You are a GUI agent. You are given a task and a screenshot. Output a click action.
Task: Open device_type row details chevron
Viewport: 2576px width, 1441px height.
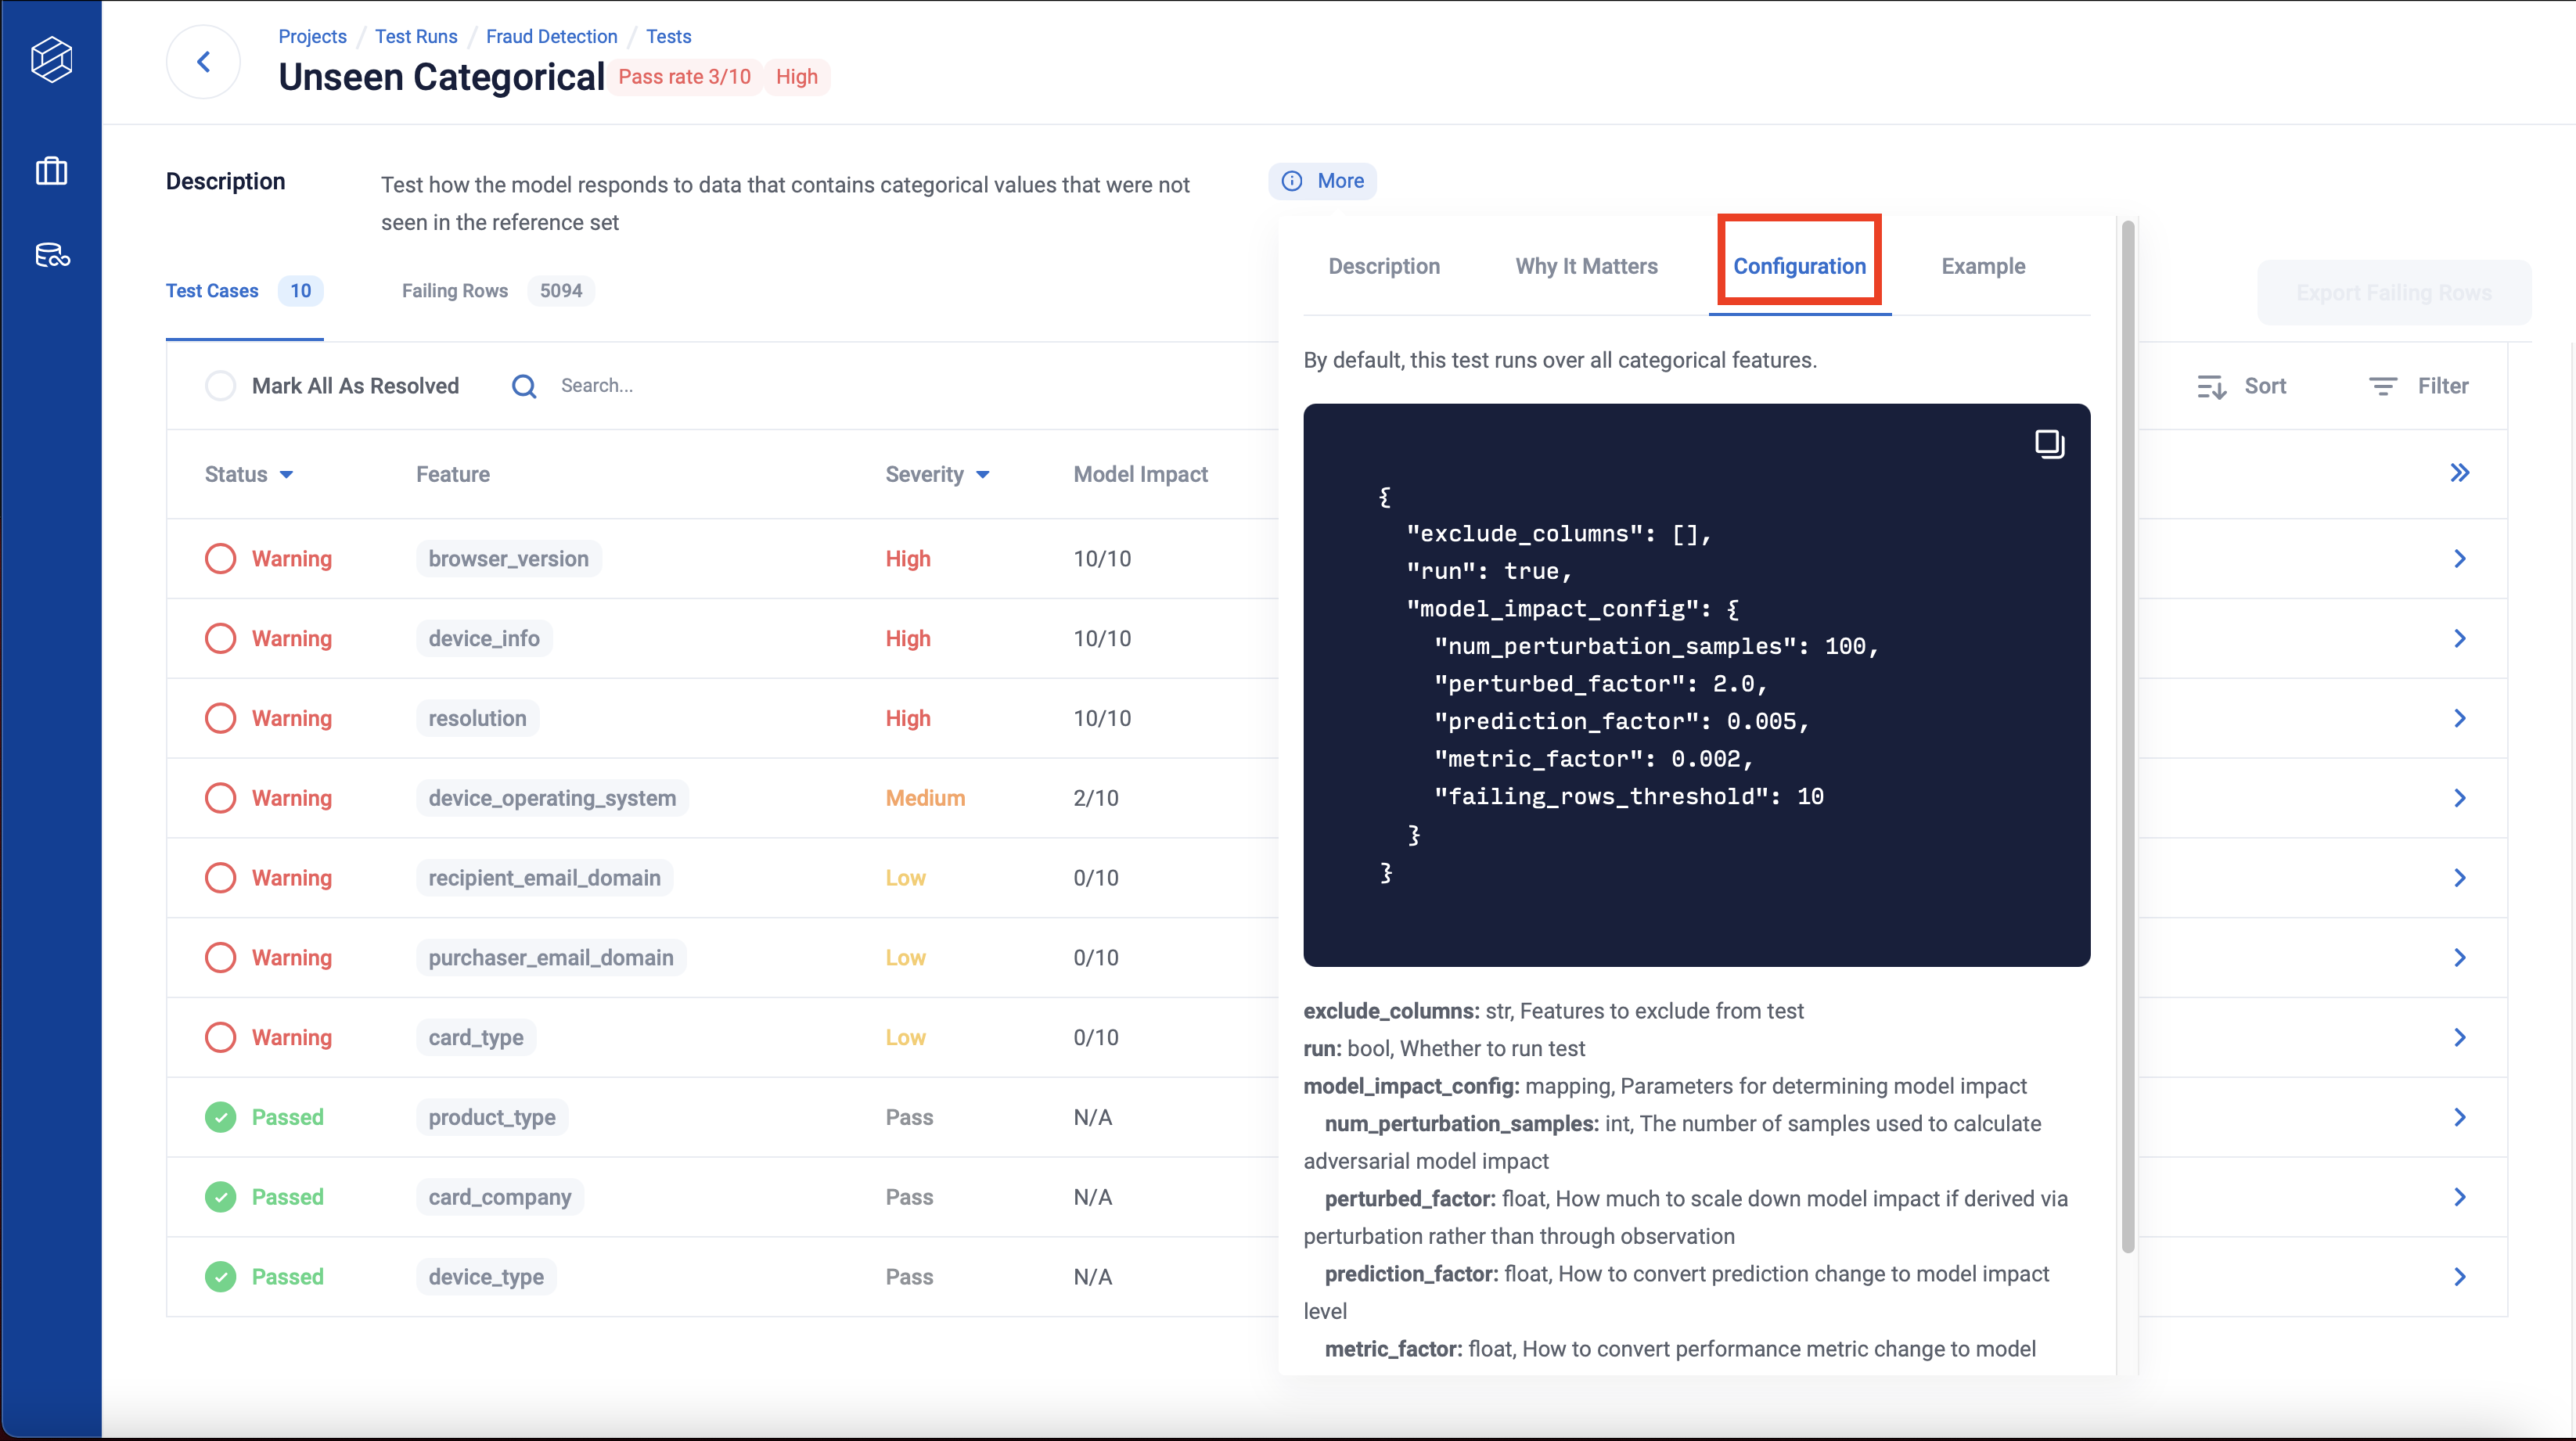2460,1277
